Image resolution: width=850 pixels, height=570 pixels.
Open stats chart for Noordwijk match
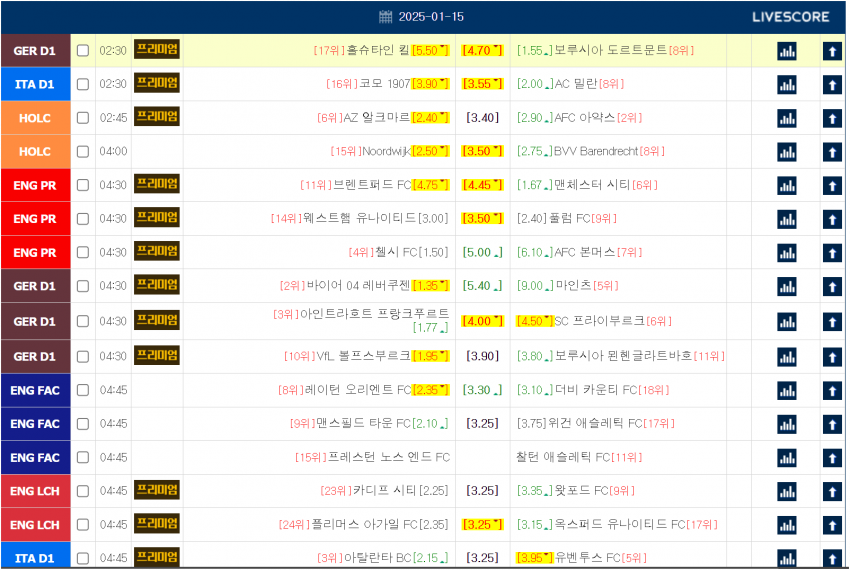click(787, 152)
